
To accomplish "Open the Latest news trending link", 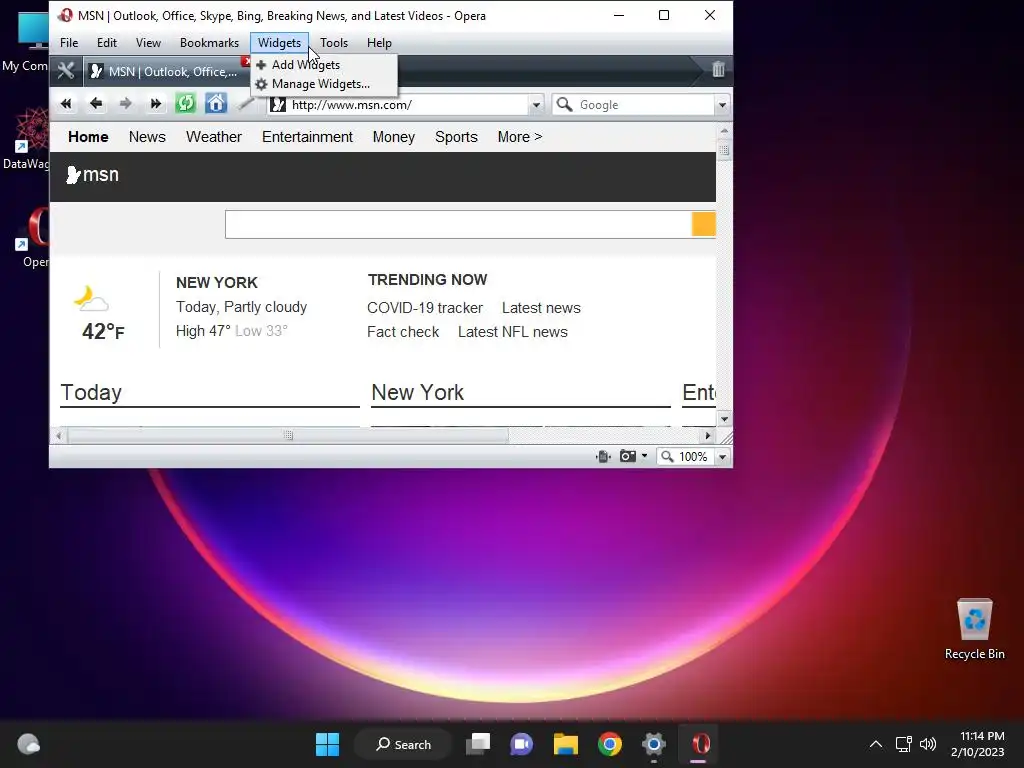I will point(541,308).
